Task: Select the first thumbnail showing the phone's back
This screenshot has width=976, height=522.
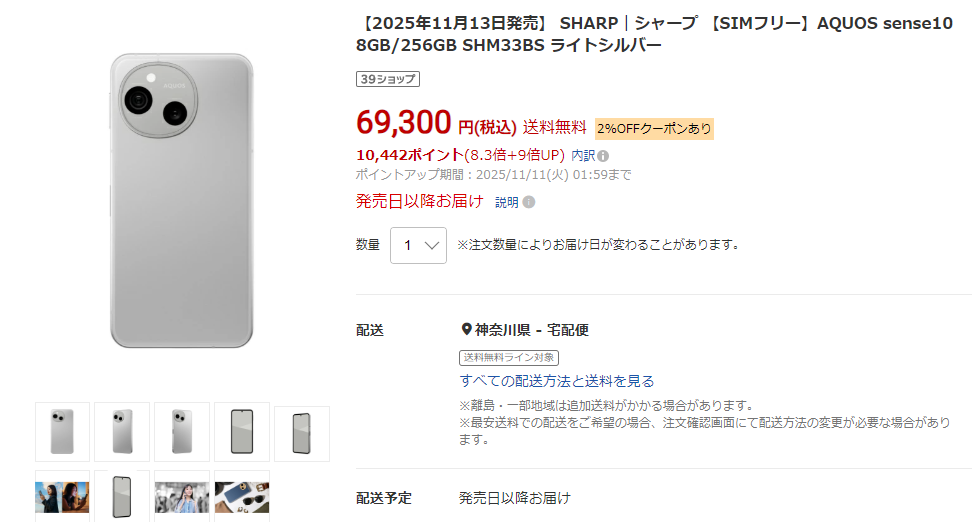Action: click(x=62, y=432)
